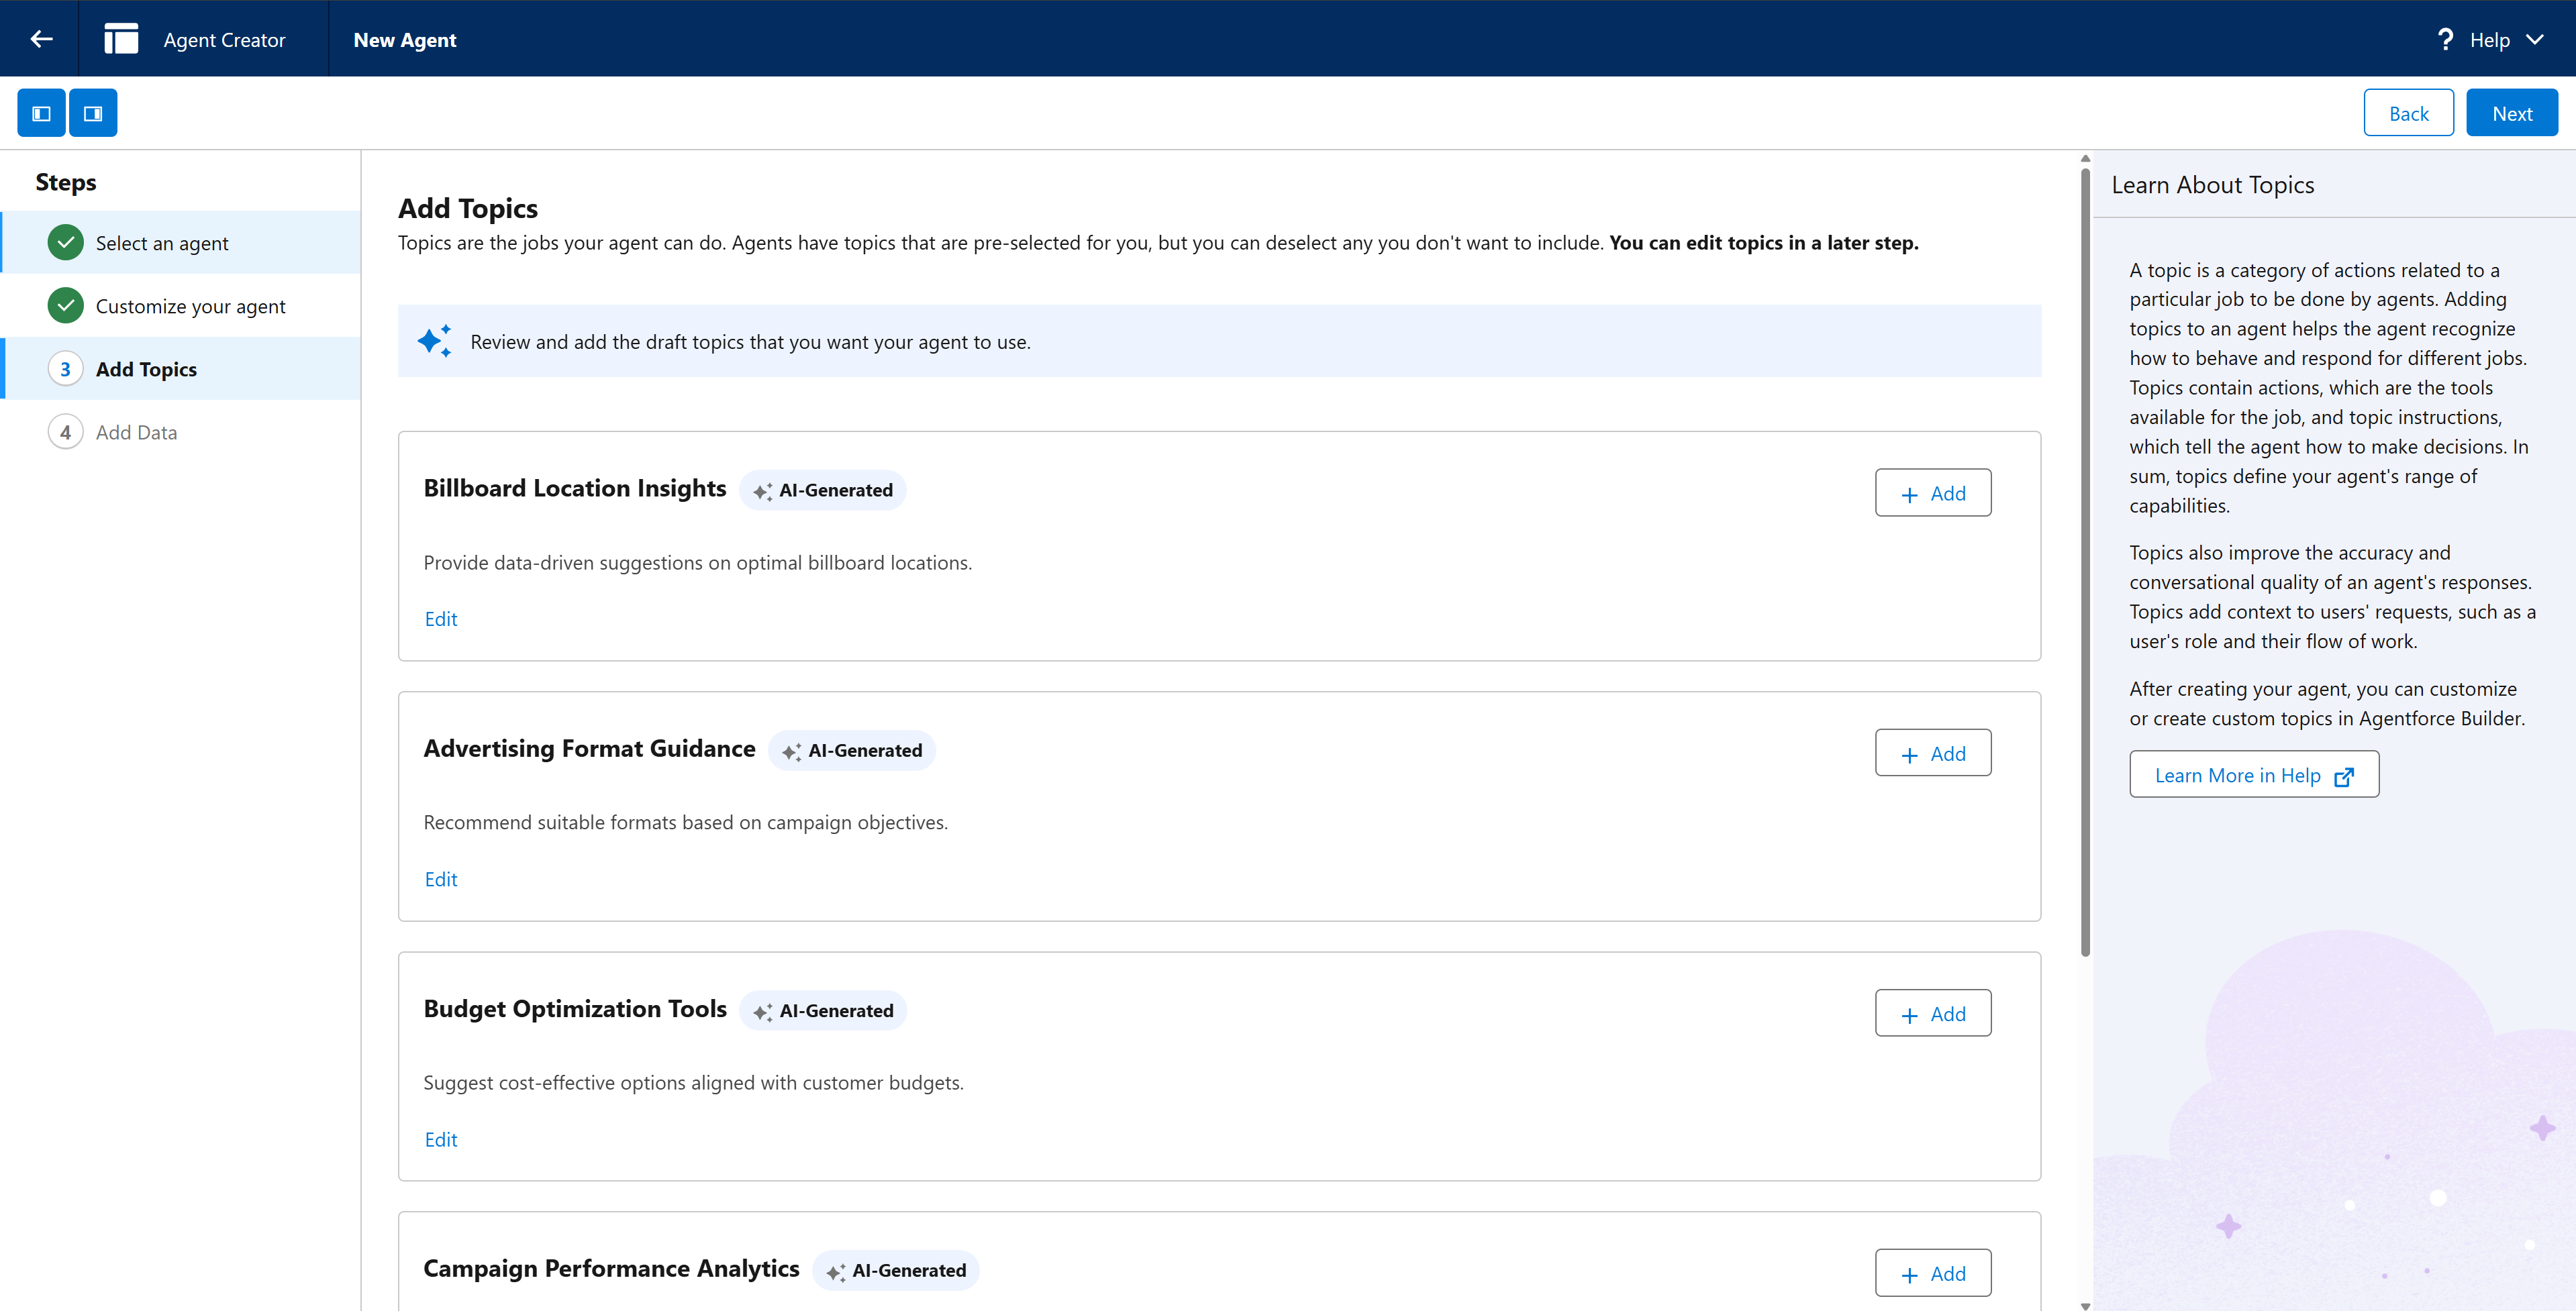Click the Back button
Viewport: 2576px width, 1311px height.
(2407, 113)
